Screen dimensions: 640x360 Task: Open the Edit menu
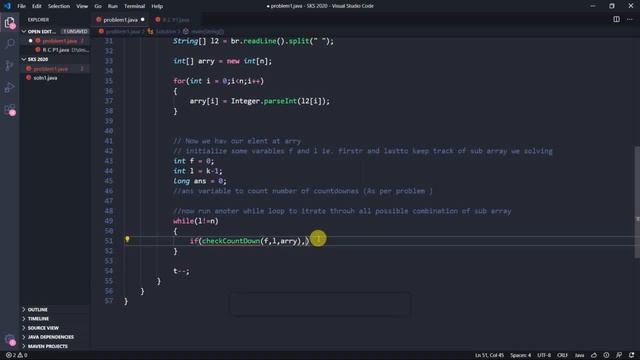click(x=37, y=6)
